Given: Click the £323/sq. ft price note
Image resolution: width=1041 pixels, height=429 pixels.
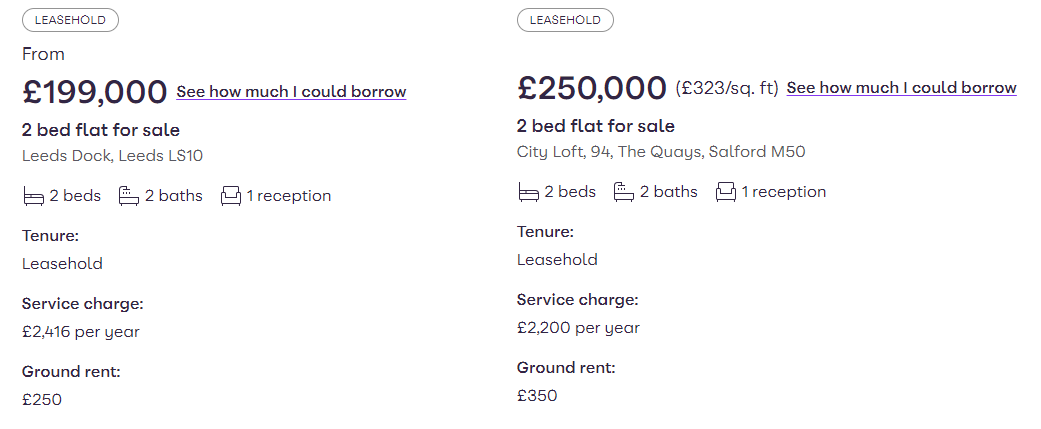Looking at the screenshot, I should 727,88.
